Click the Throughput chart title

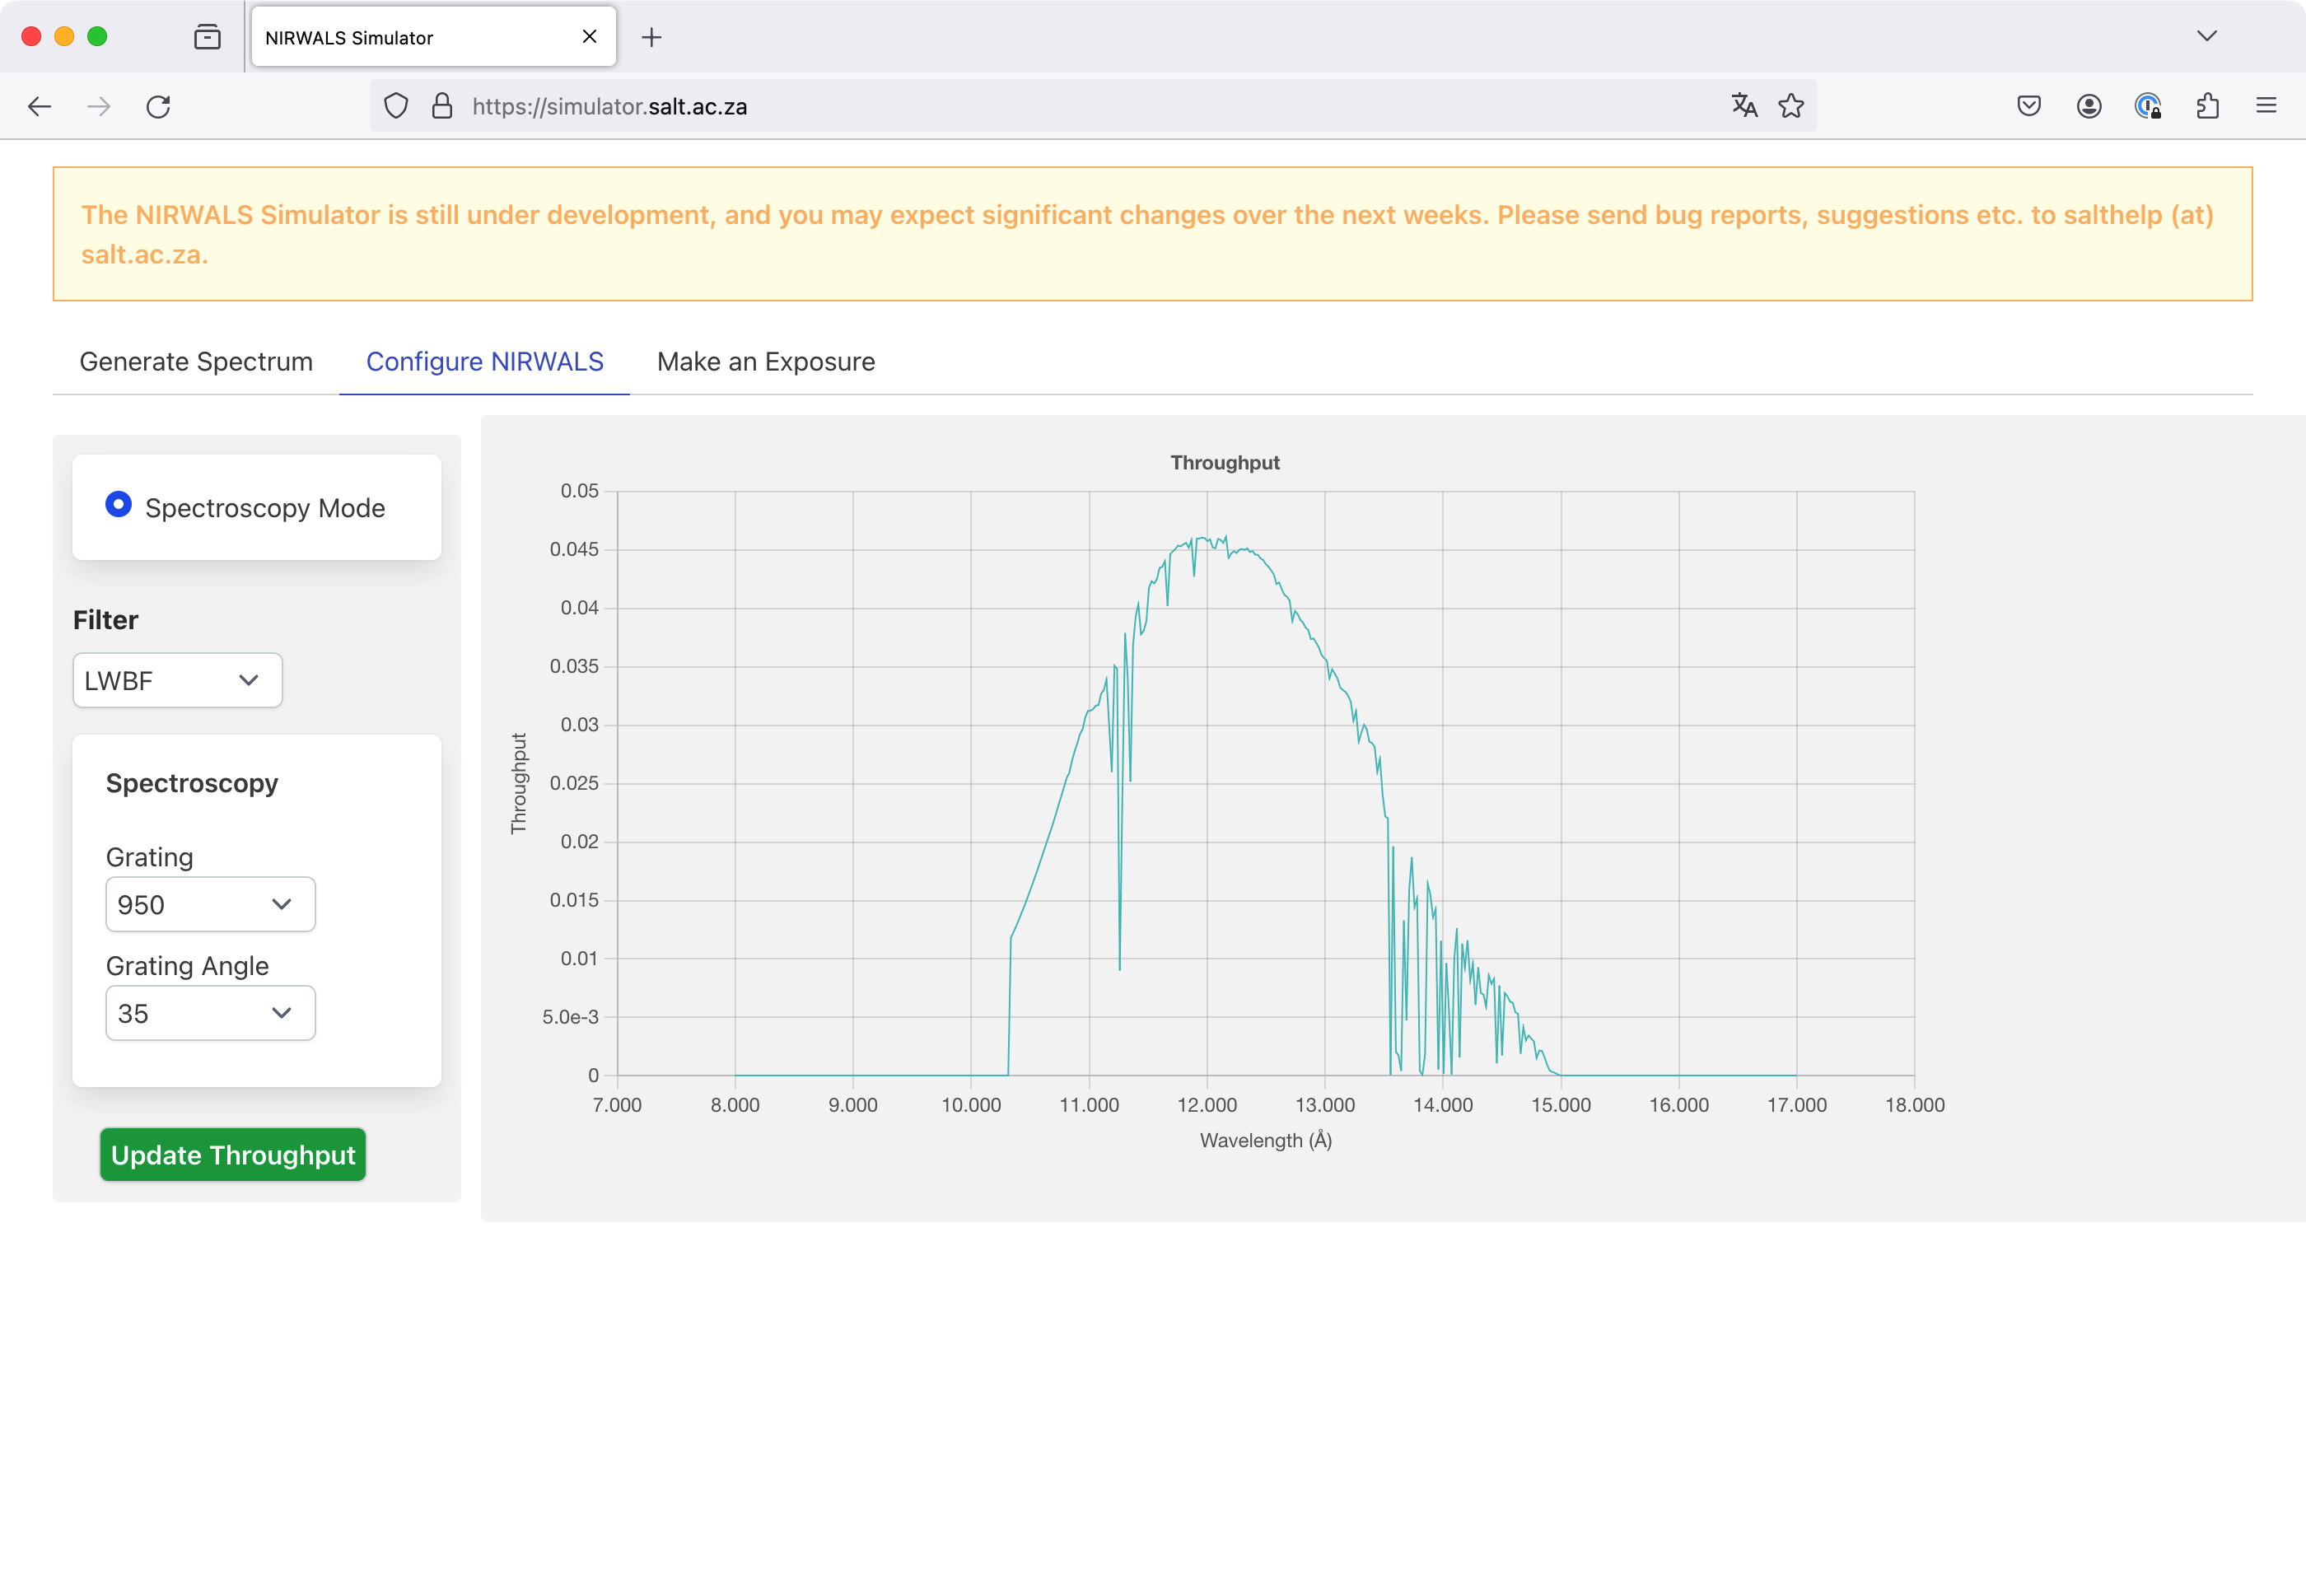coord(1225,462)
